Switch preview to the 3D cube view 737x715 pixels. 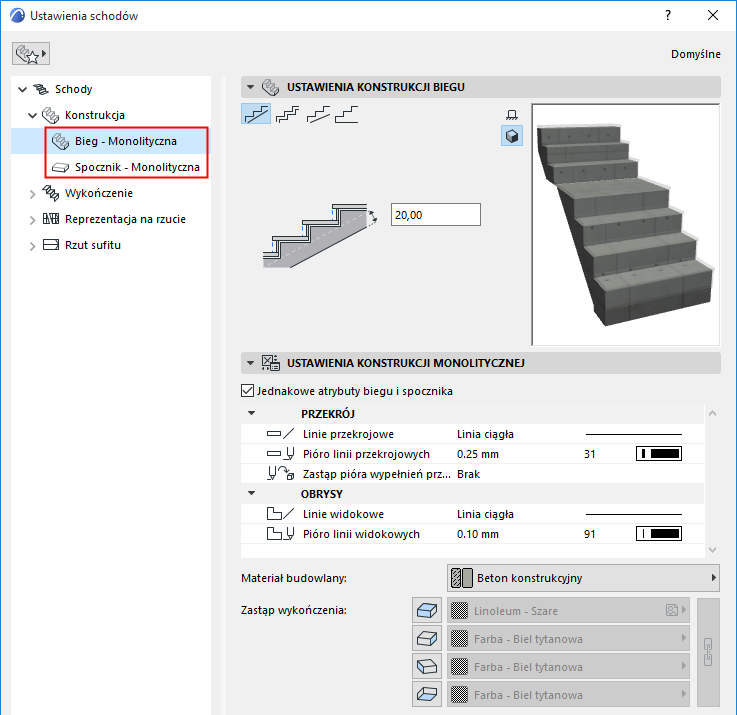(512, 136)
